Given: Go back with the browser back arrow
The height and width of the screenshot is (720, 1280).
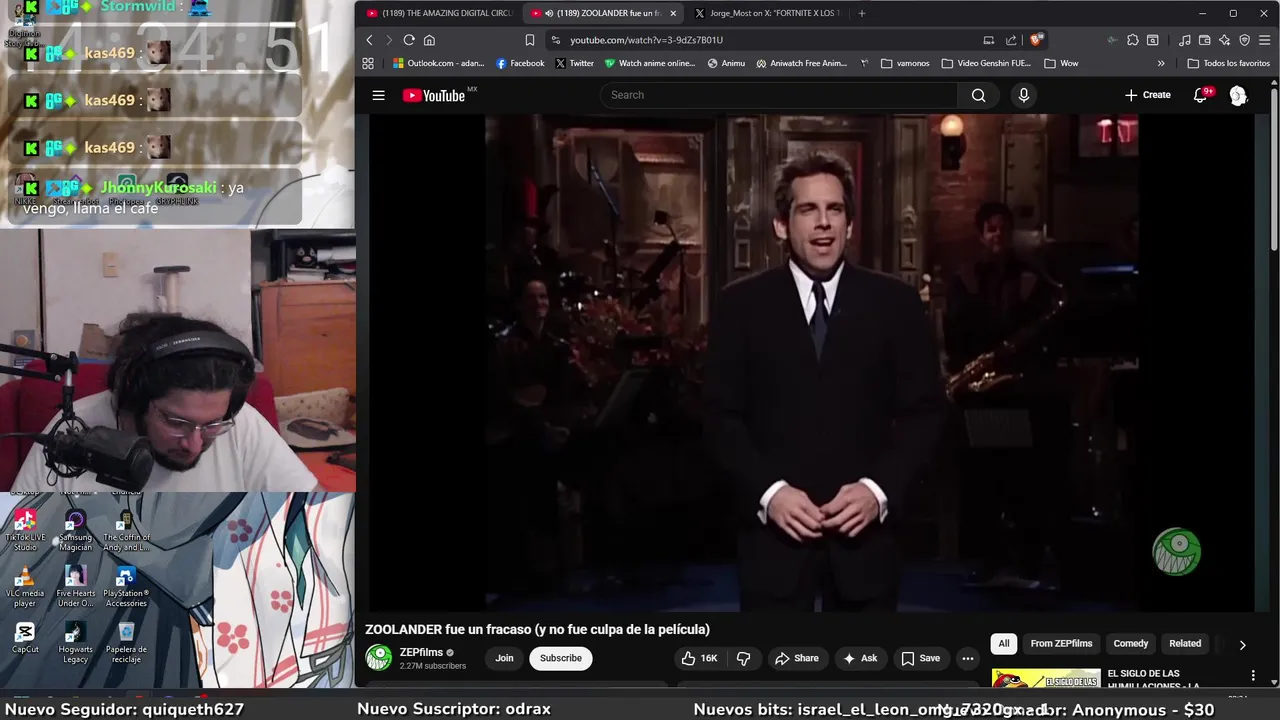Looking at the screenshot, I should coord(369,40).
